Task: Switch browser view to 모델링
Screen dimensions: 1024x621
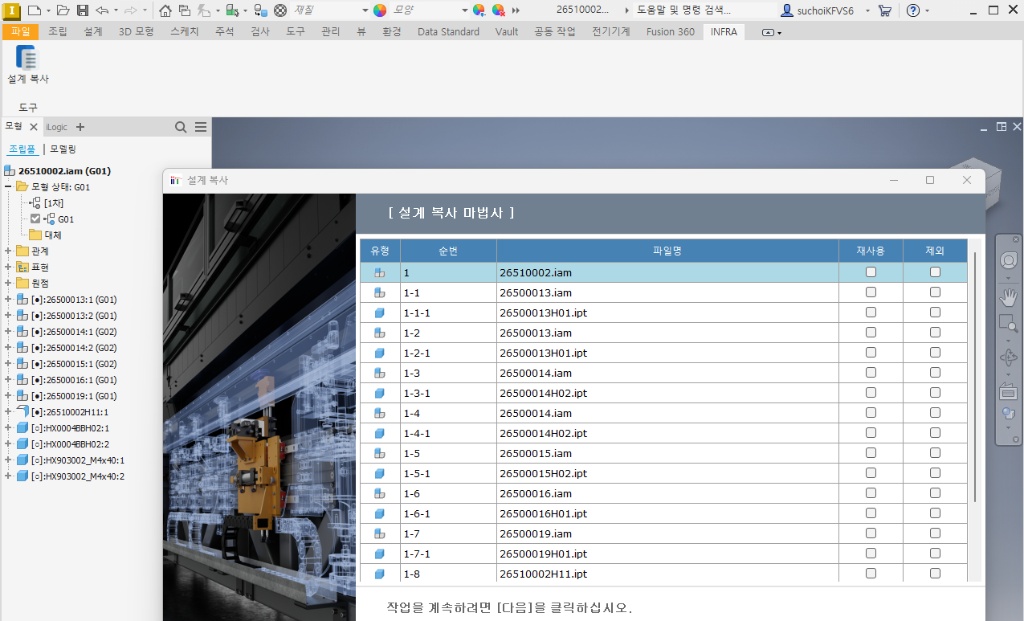Action: 63,149
